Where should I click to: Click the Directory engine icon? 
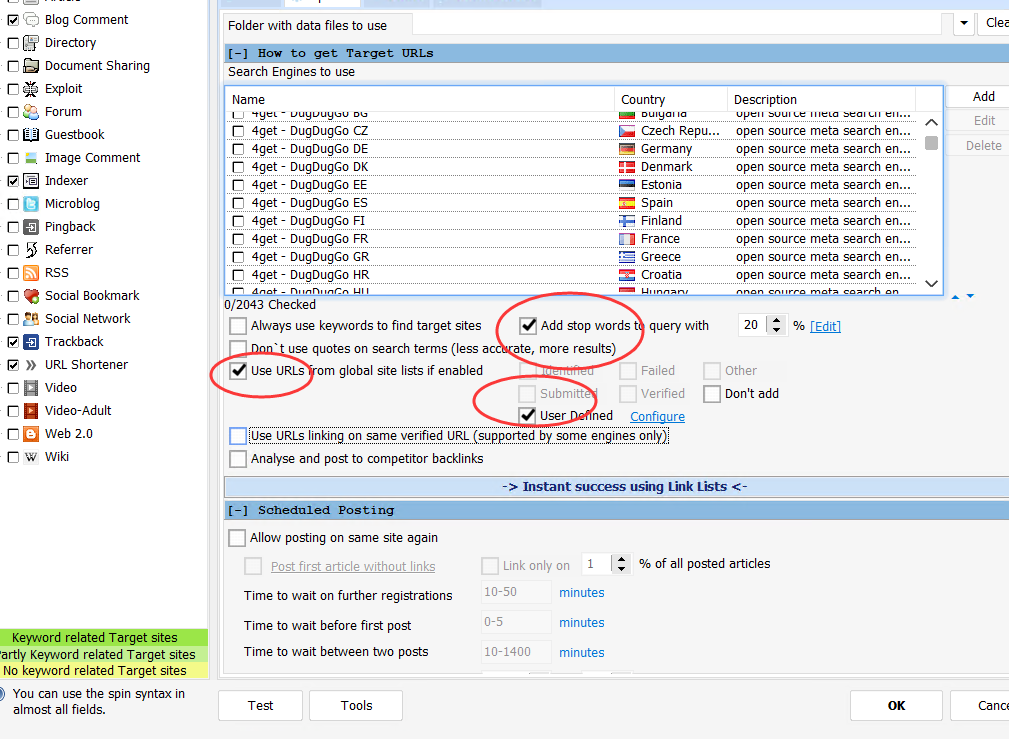tap(31, 43)
